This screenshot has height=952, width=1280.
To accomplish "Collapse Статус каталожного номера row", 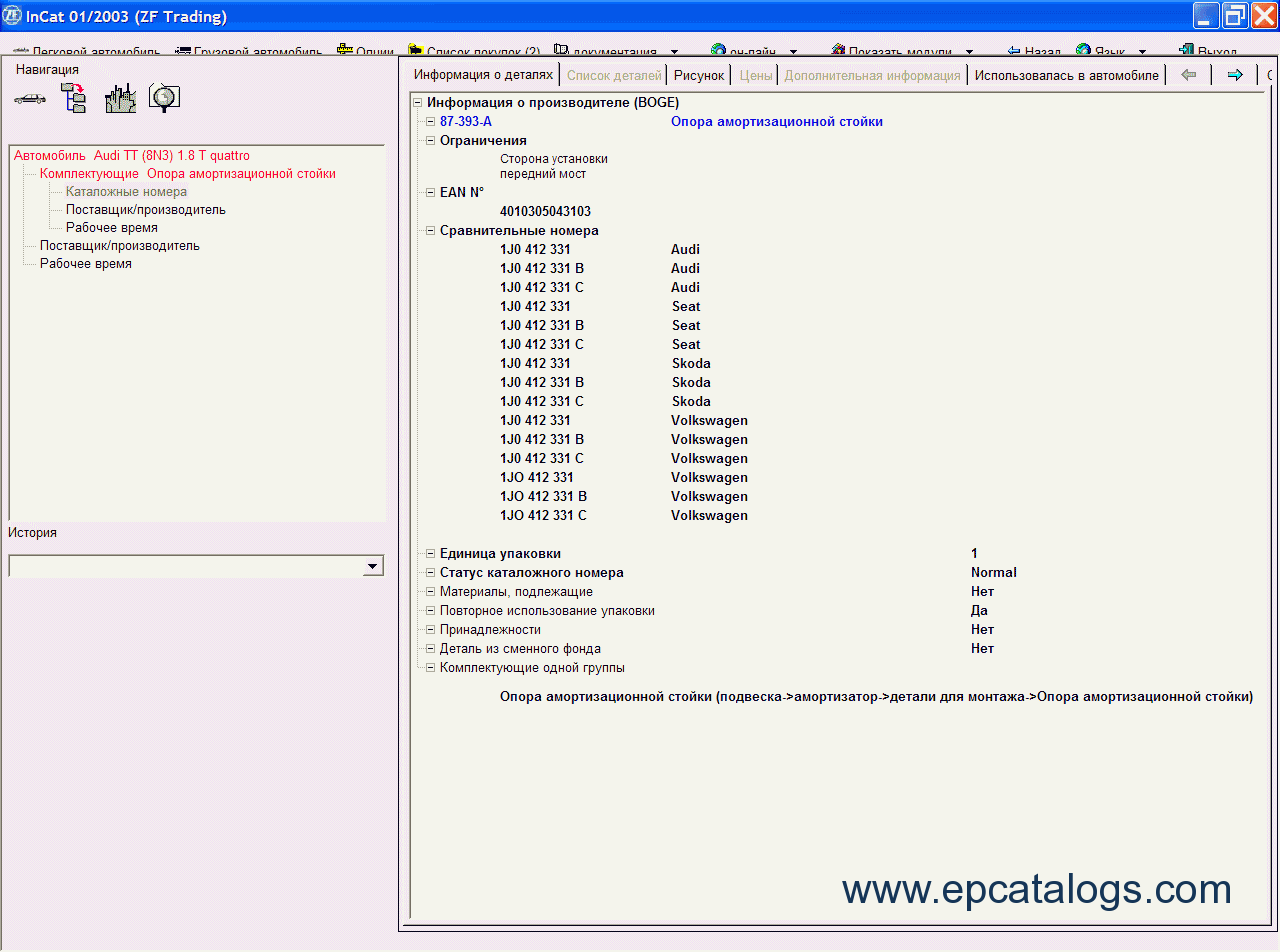I will pyautogui.click(x=430, y=572).
